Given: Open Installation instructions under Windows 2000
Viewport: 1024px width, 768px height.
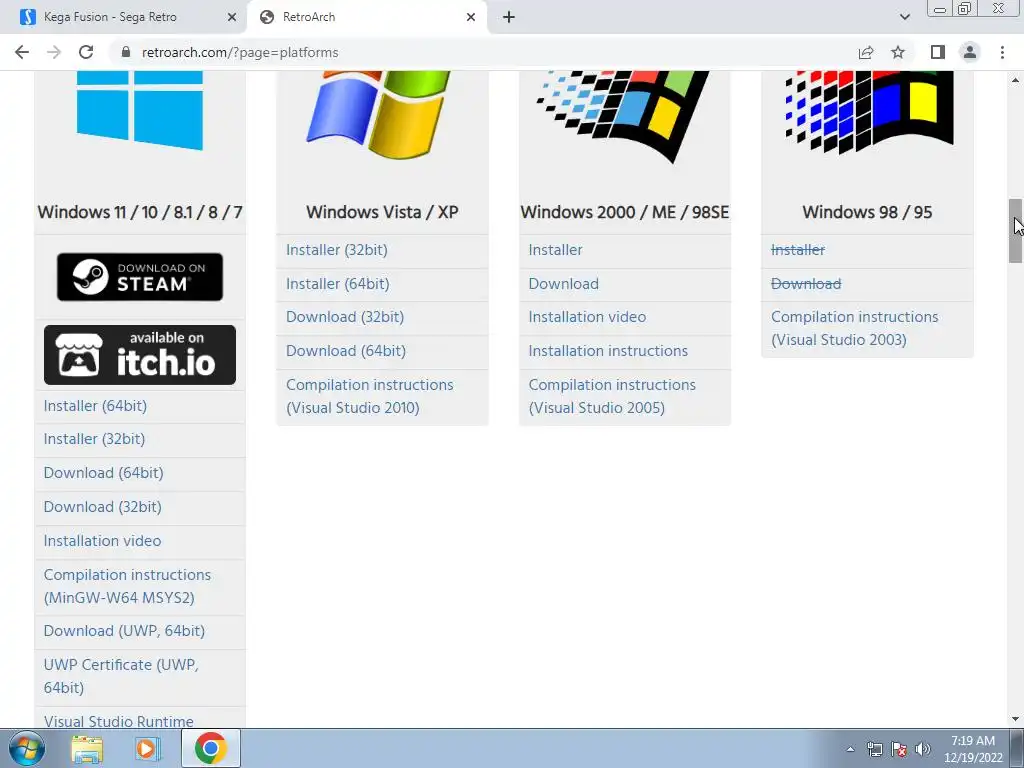Looking at the screenshot, I should pyautogui.click(x=608, y=351).
